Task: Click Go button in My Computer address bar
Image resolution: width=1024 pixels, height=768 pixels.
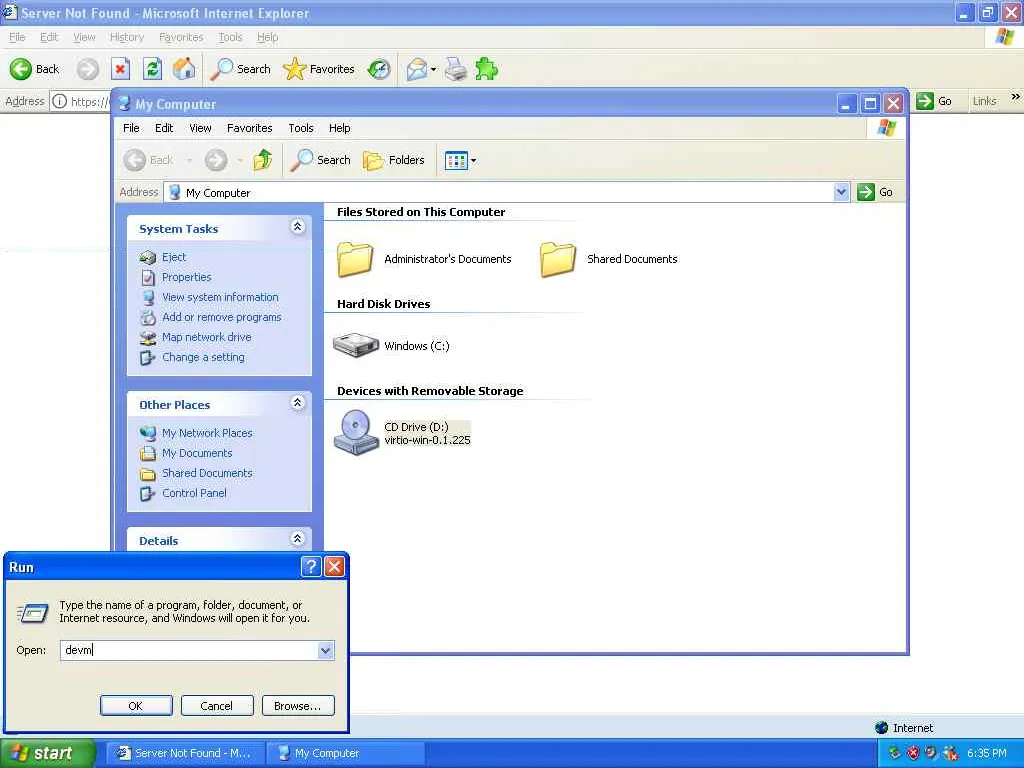Action: [x=876, y=192]
